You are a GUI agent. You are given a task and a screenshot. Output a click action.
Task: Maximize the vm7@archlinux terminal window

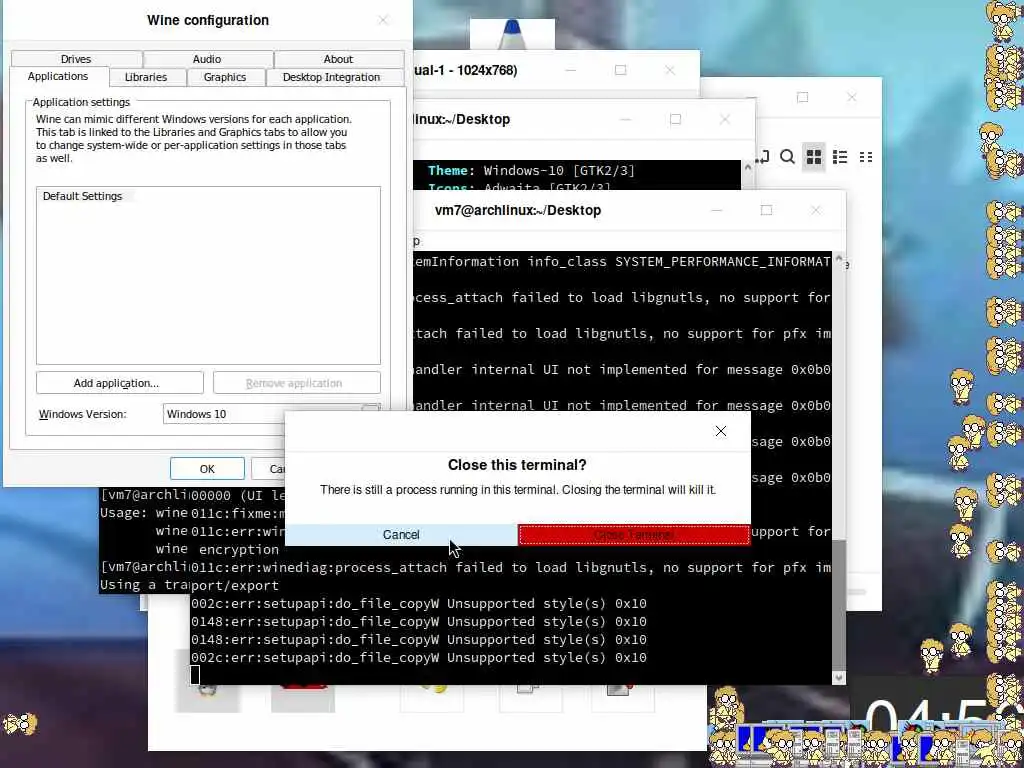766,210
